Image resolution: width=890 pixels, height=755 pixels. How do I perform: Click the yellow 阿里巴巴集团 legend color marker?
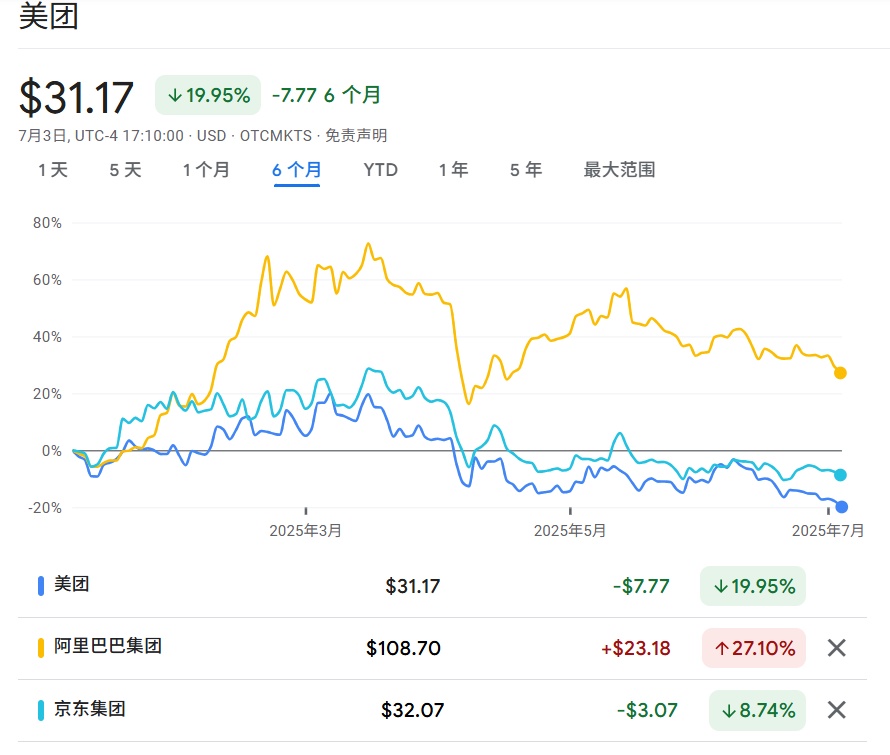pyautogui.click(x=41, y=648)
